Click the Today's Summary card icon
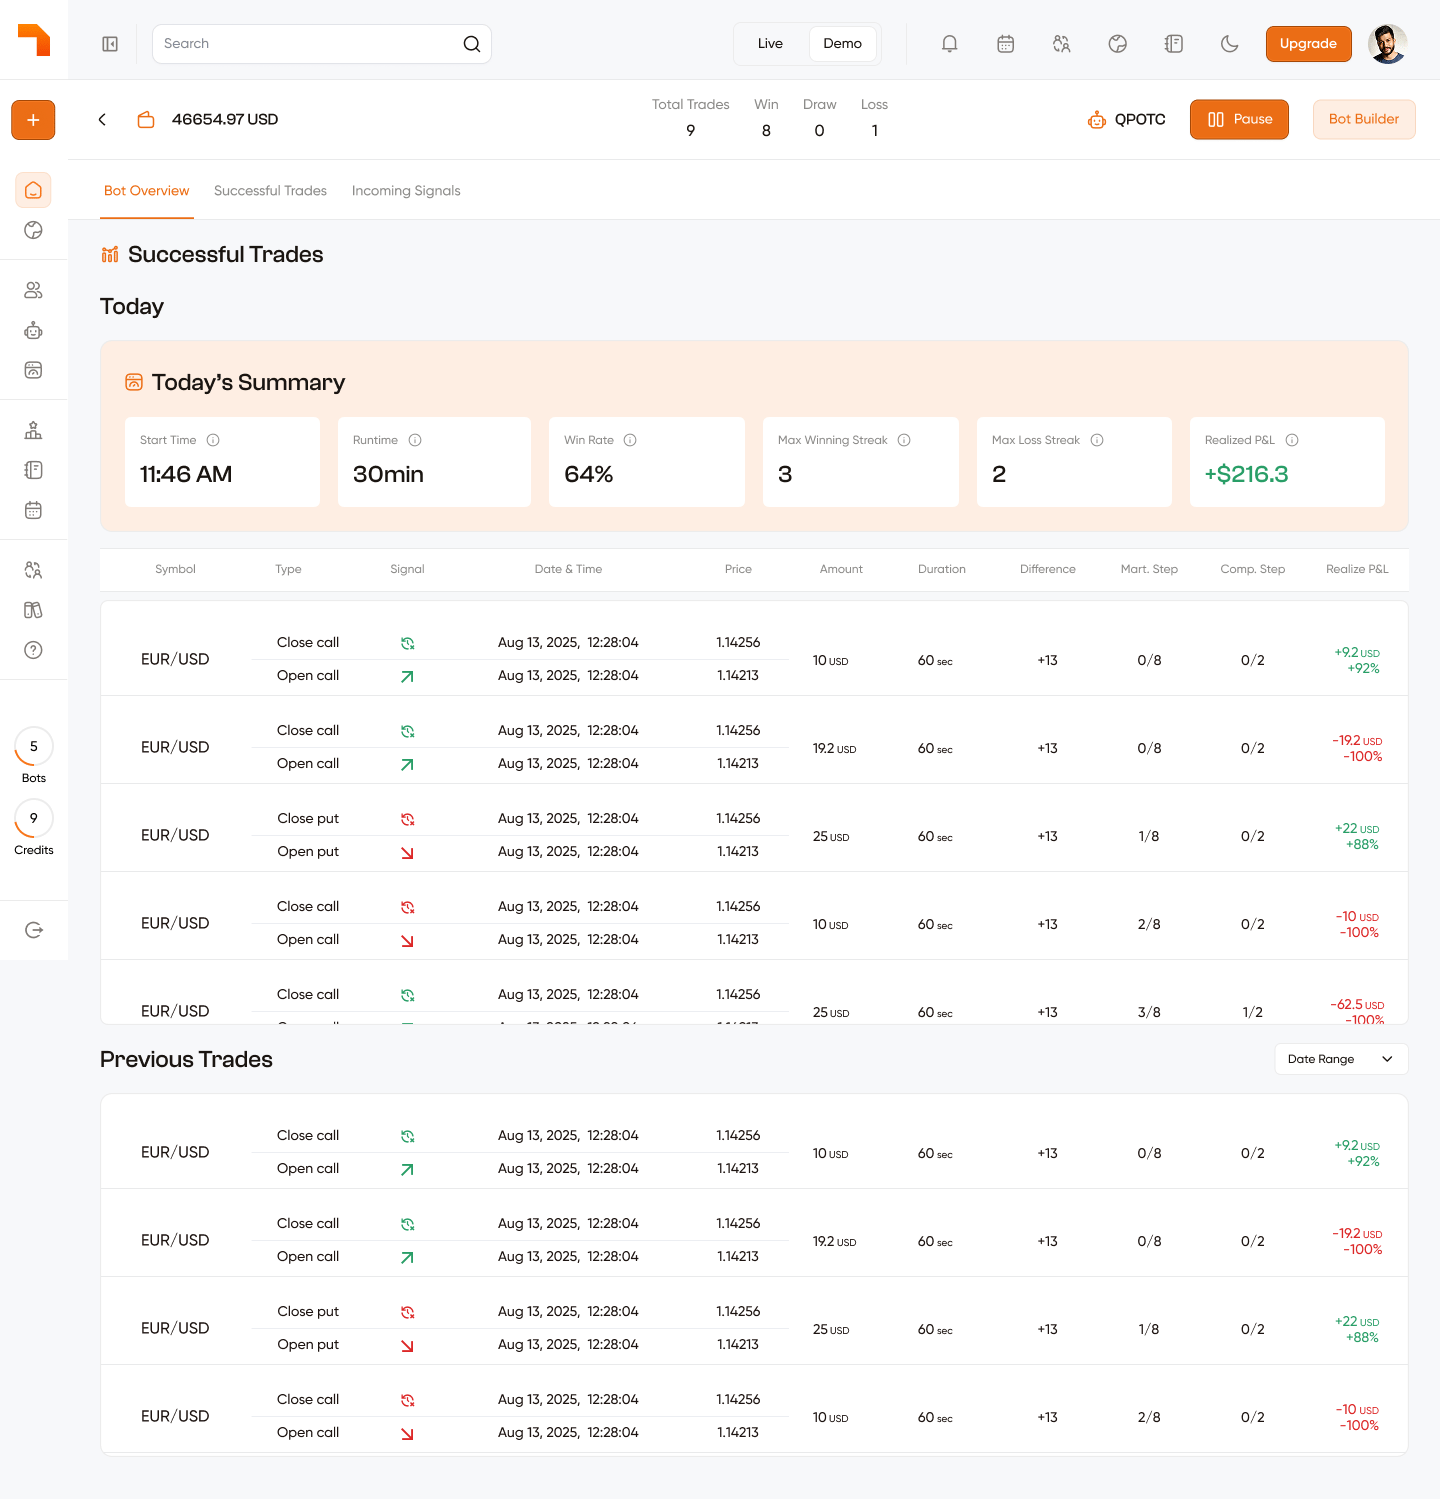This screenshot has height=1499, width=1440. pyautogui.click(x=134, y=382)
